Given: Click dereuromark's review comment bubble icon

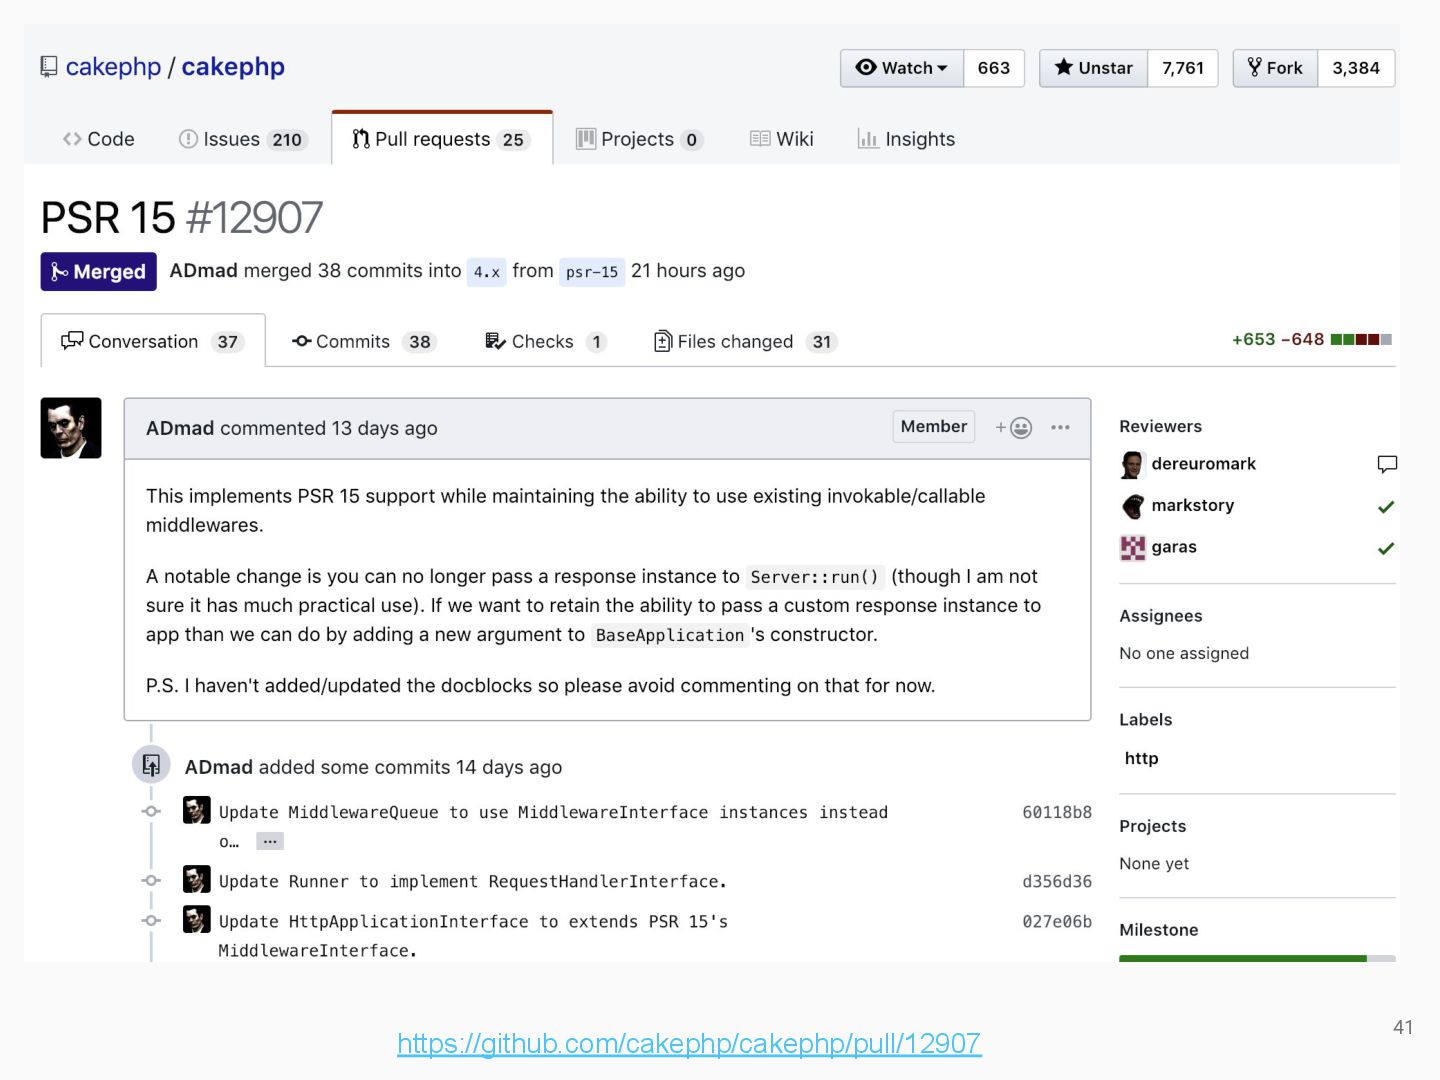Looking at the screenshot, I should tap(1386, 464).
